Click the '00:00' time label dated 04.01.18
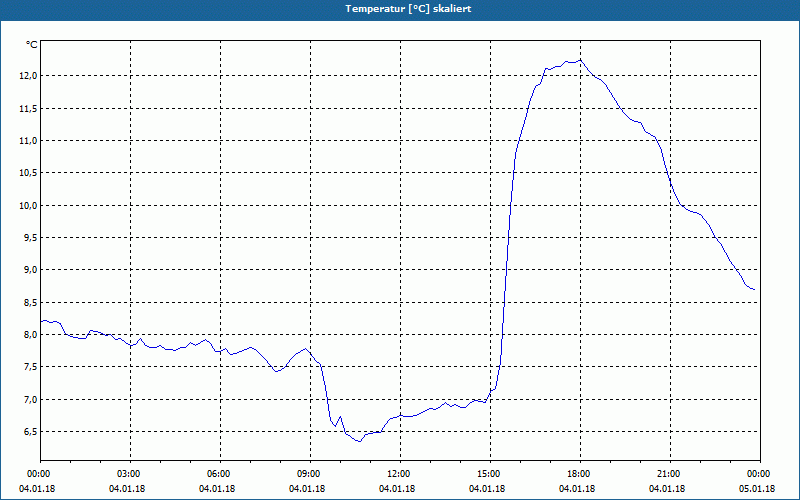The image size is (800, 500). pos(37,474)
